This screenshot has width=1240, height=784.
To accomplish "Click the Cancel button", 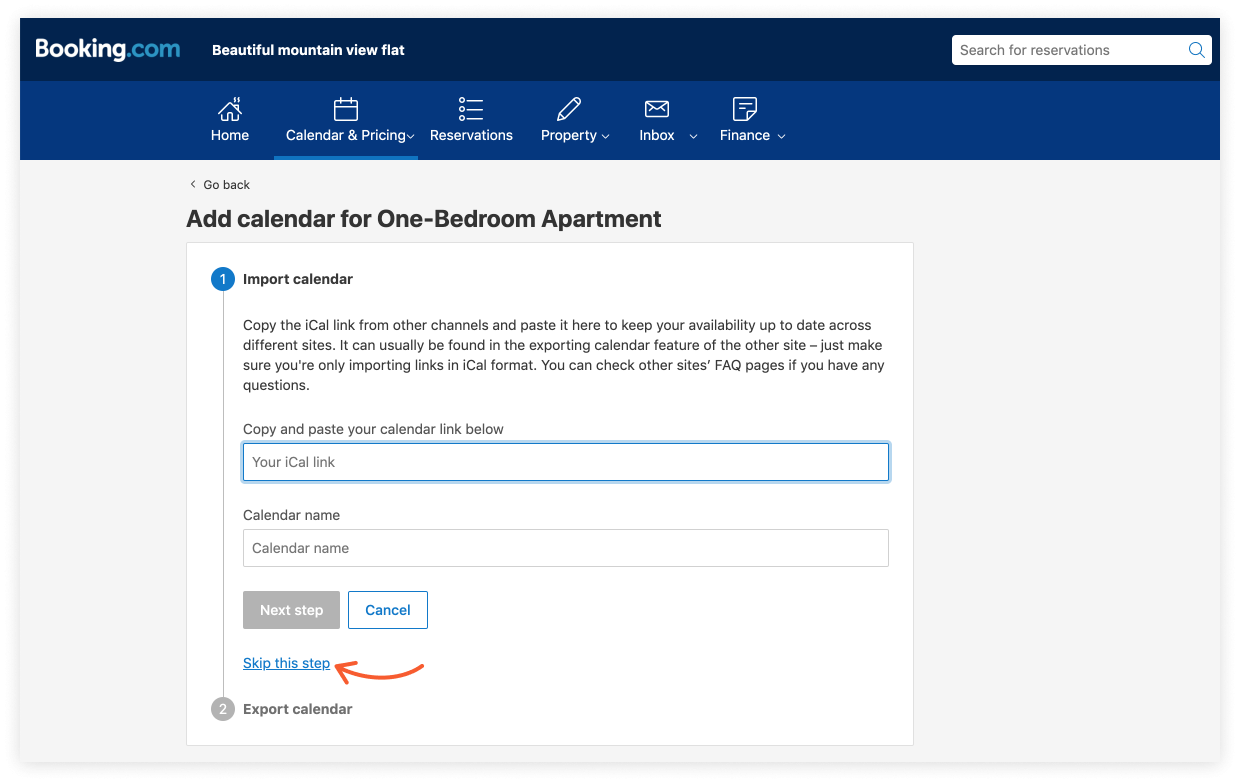I will click(x=388, y=610).
